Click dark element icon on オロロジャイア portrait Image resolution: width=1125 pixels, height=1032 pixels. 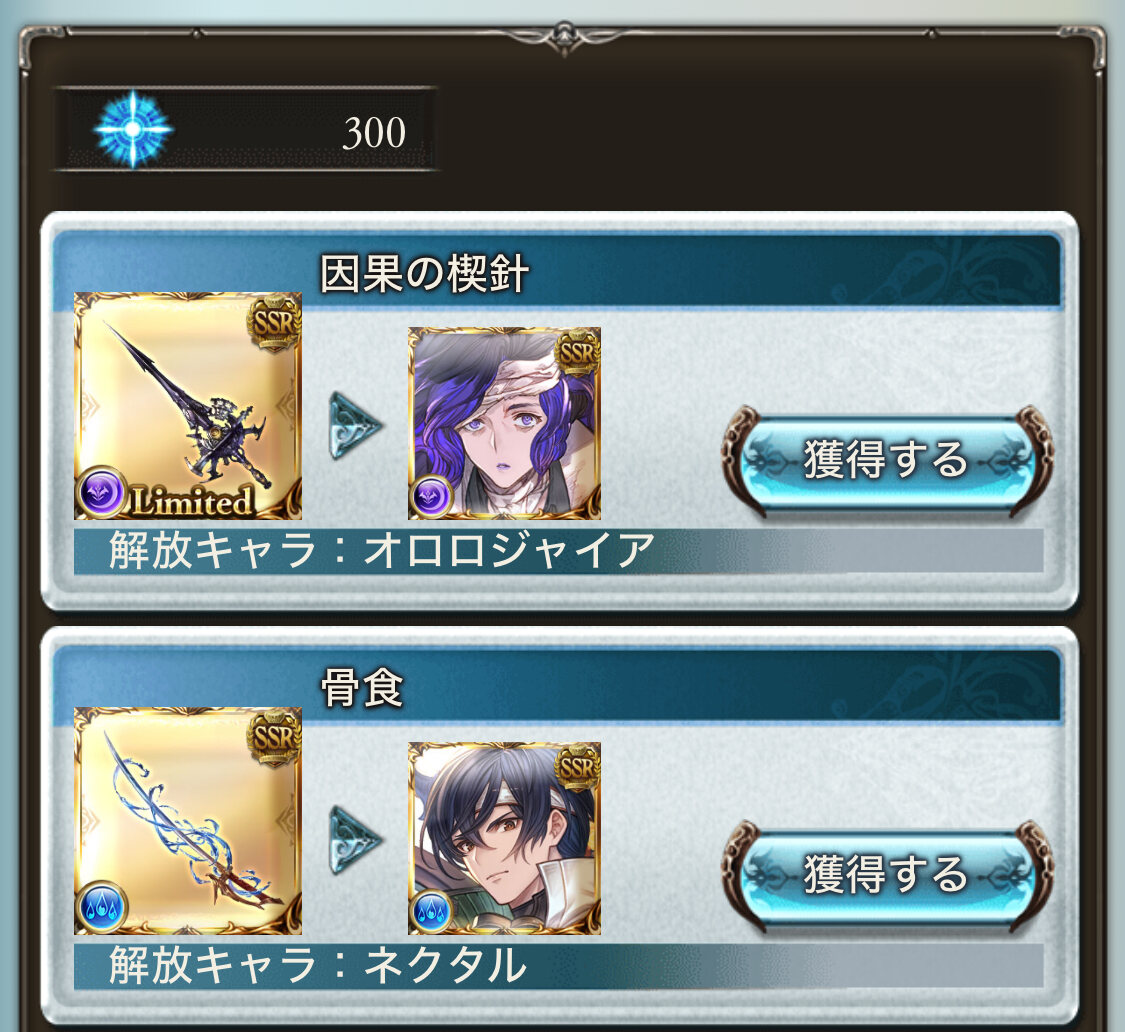pos(431,497)
